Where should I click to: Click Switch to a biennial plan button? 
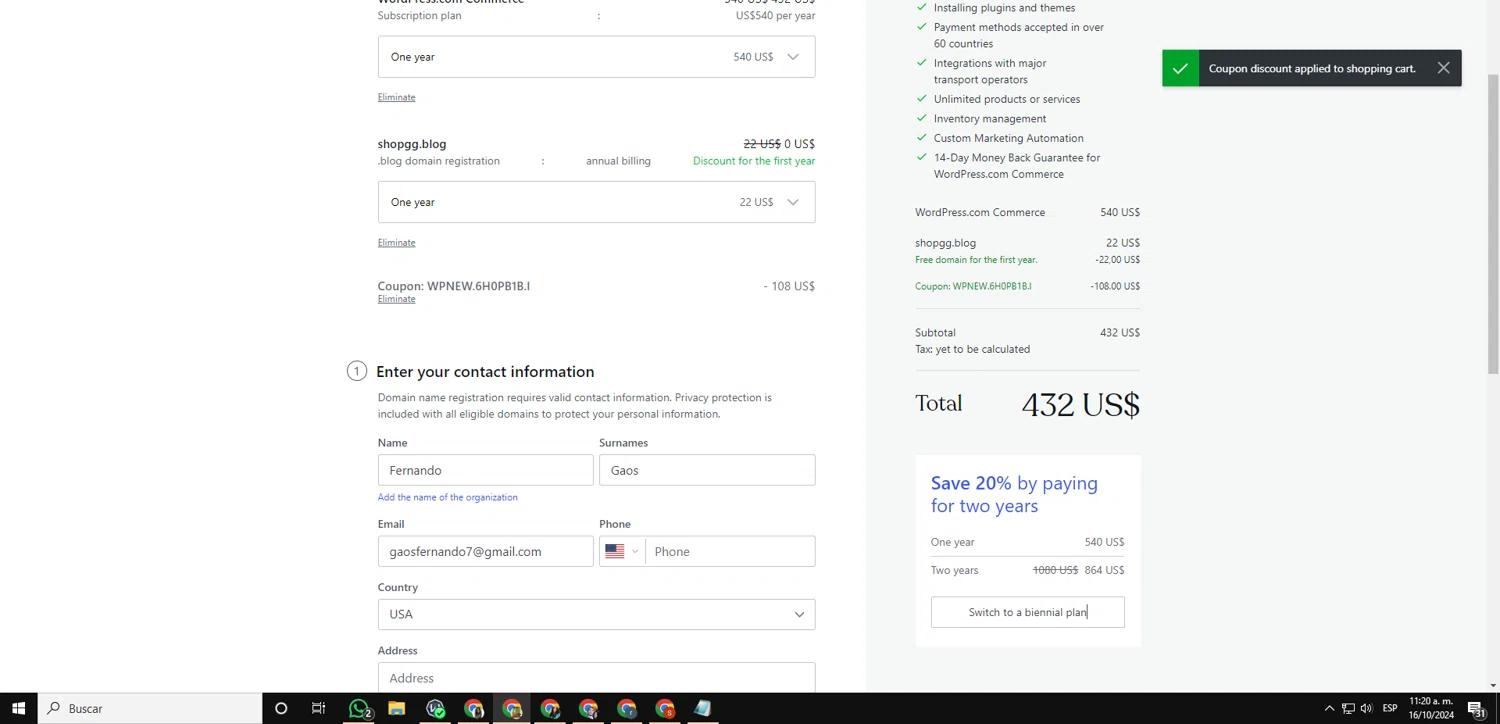pos(1027,612)
